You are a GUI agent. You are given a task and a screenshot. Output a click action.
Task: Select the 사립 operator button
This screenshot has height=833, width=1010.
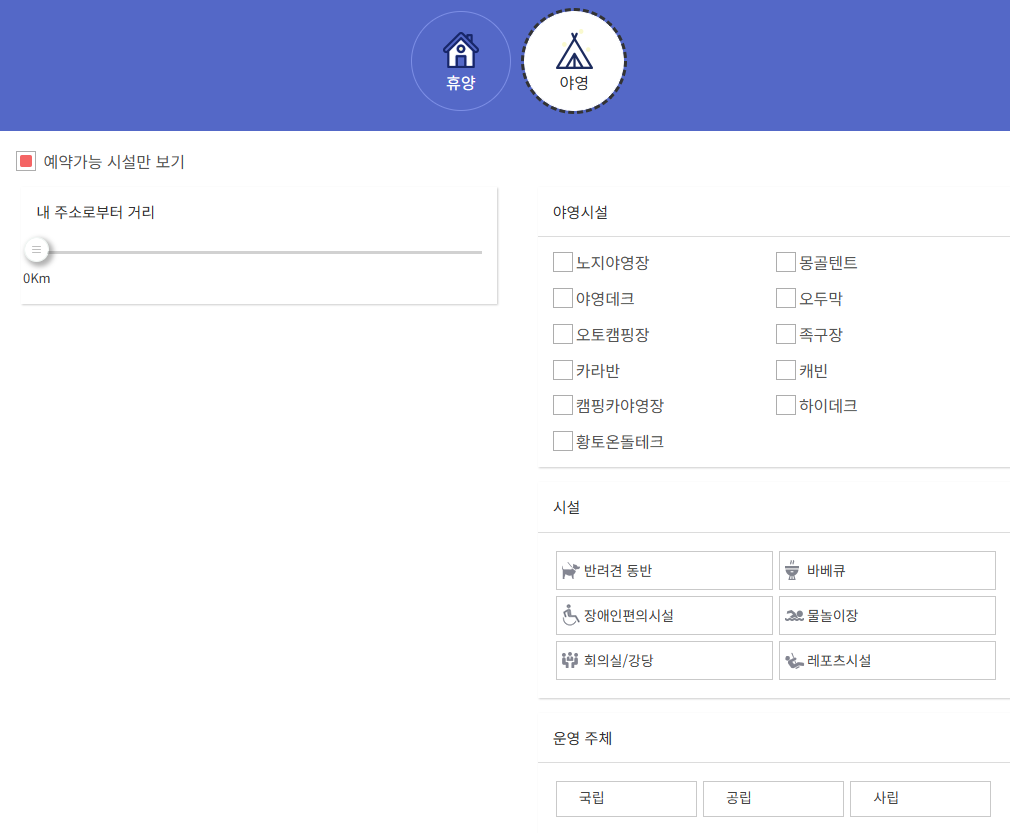919,798
